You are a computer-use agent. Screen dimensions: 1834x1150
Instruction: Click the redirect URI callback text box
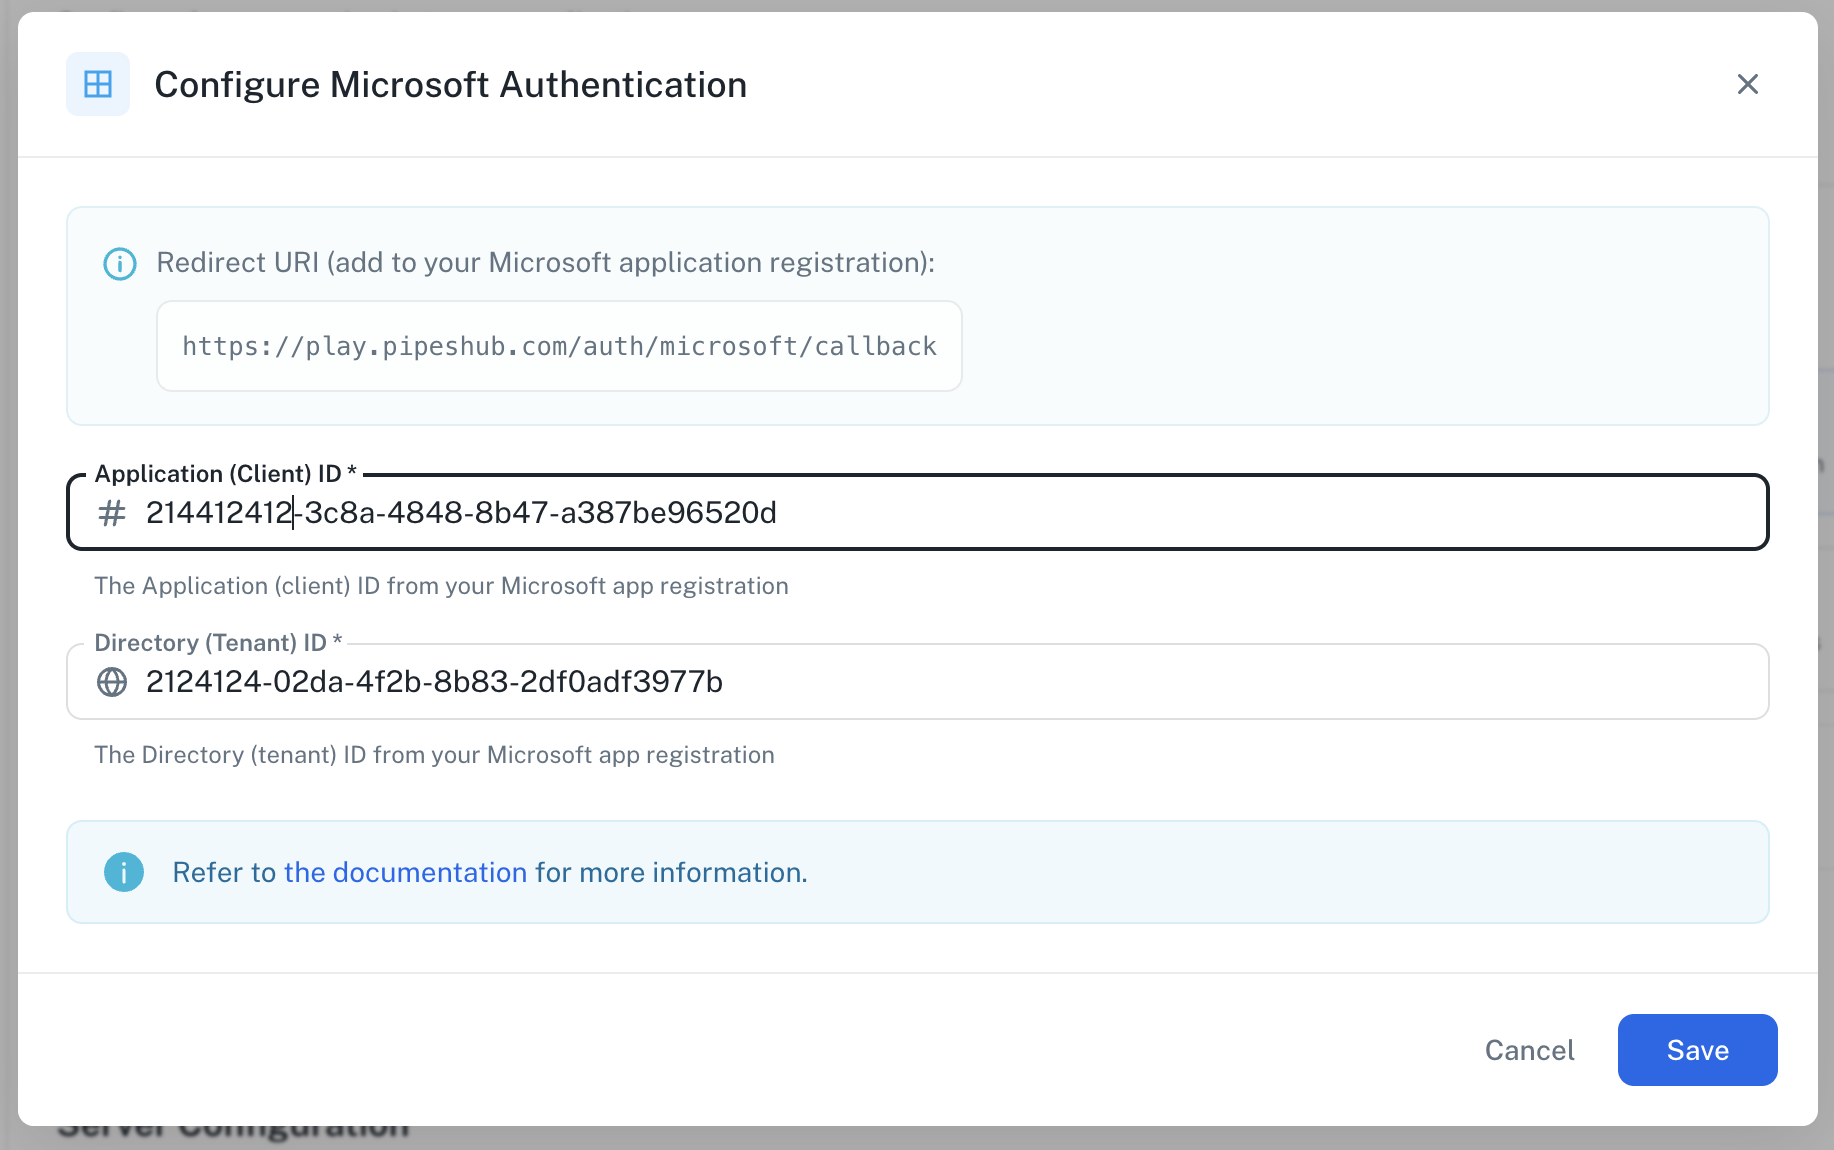[x=558, y=346]
